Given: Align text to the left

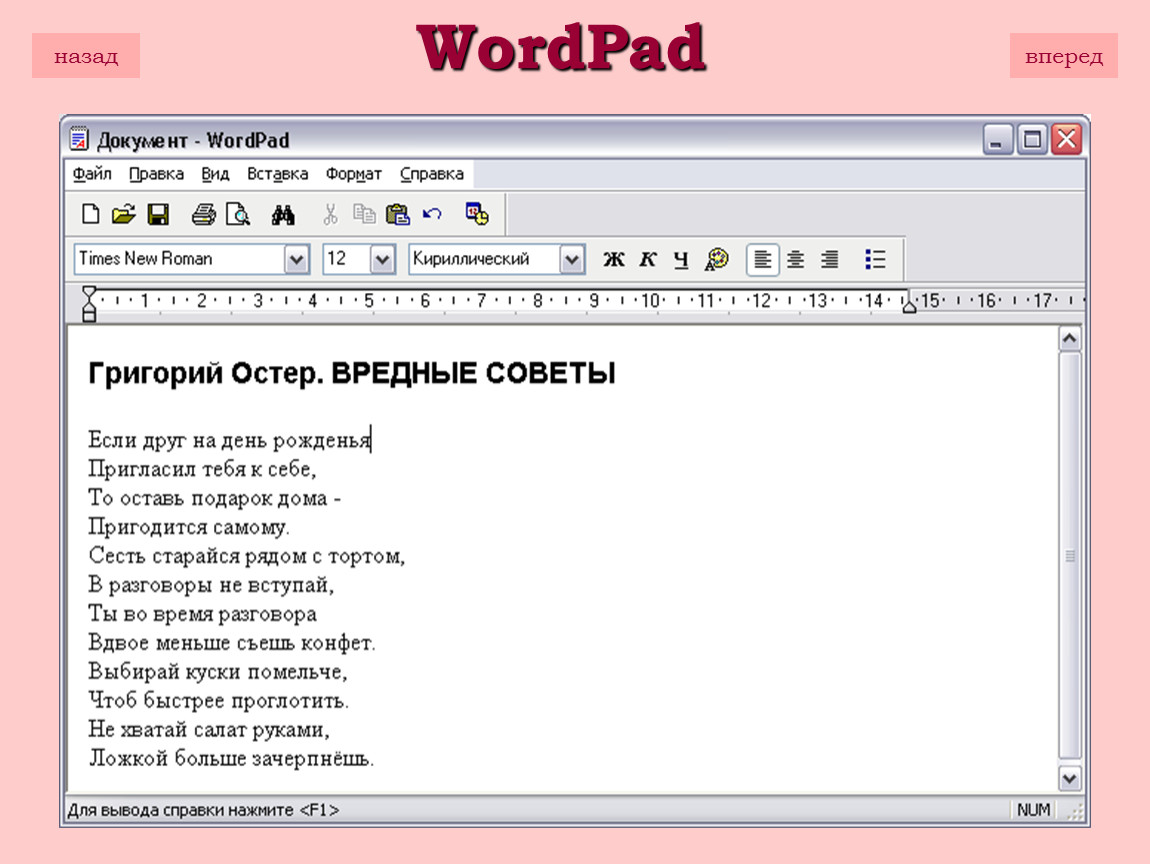Looking at the screenshot, I should click(763, 259).
